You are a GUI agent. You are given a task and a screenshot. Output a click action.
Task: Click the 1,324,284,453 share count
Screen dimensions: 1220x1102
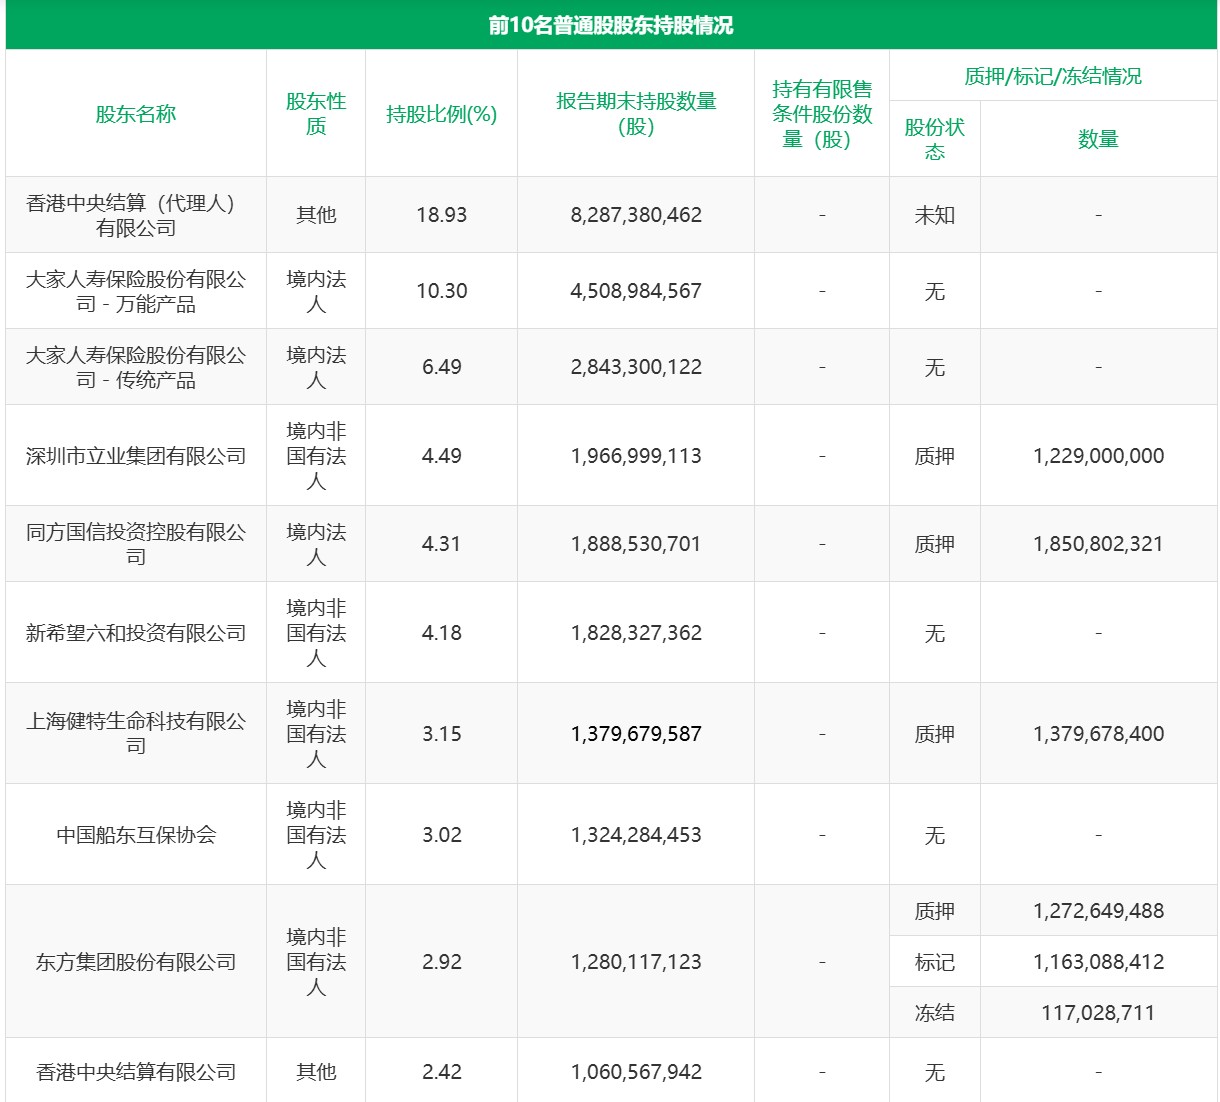click(636, 835)
